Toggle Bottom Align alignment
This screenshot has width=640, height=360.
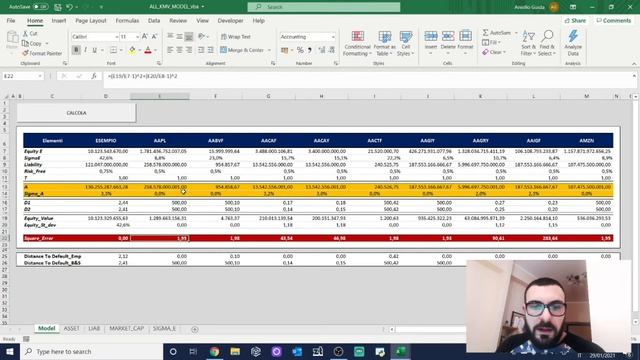(189, 37)
